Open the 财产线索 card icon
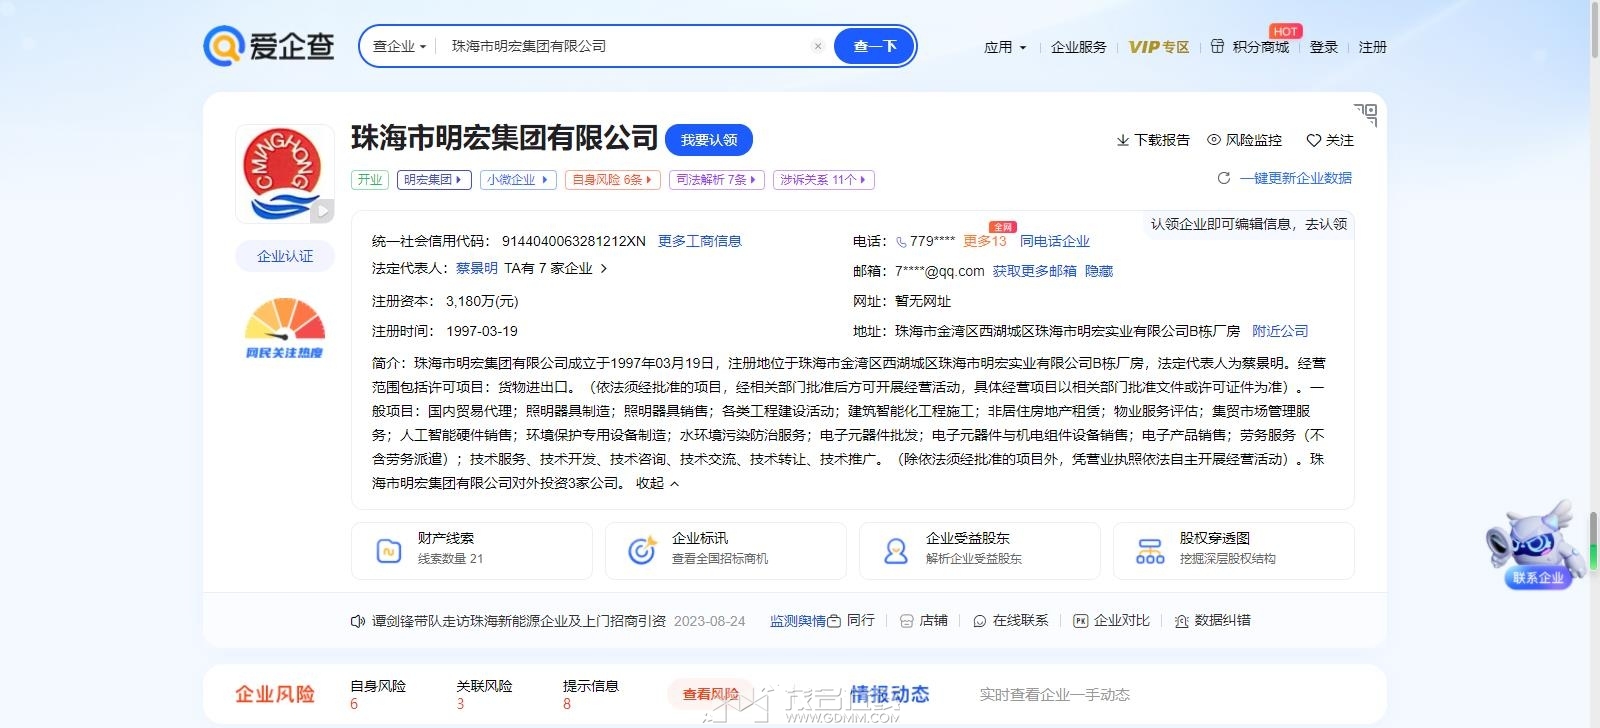Image resolution: width=1600 pixels, height=728 pixels. (388, 550)
